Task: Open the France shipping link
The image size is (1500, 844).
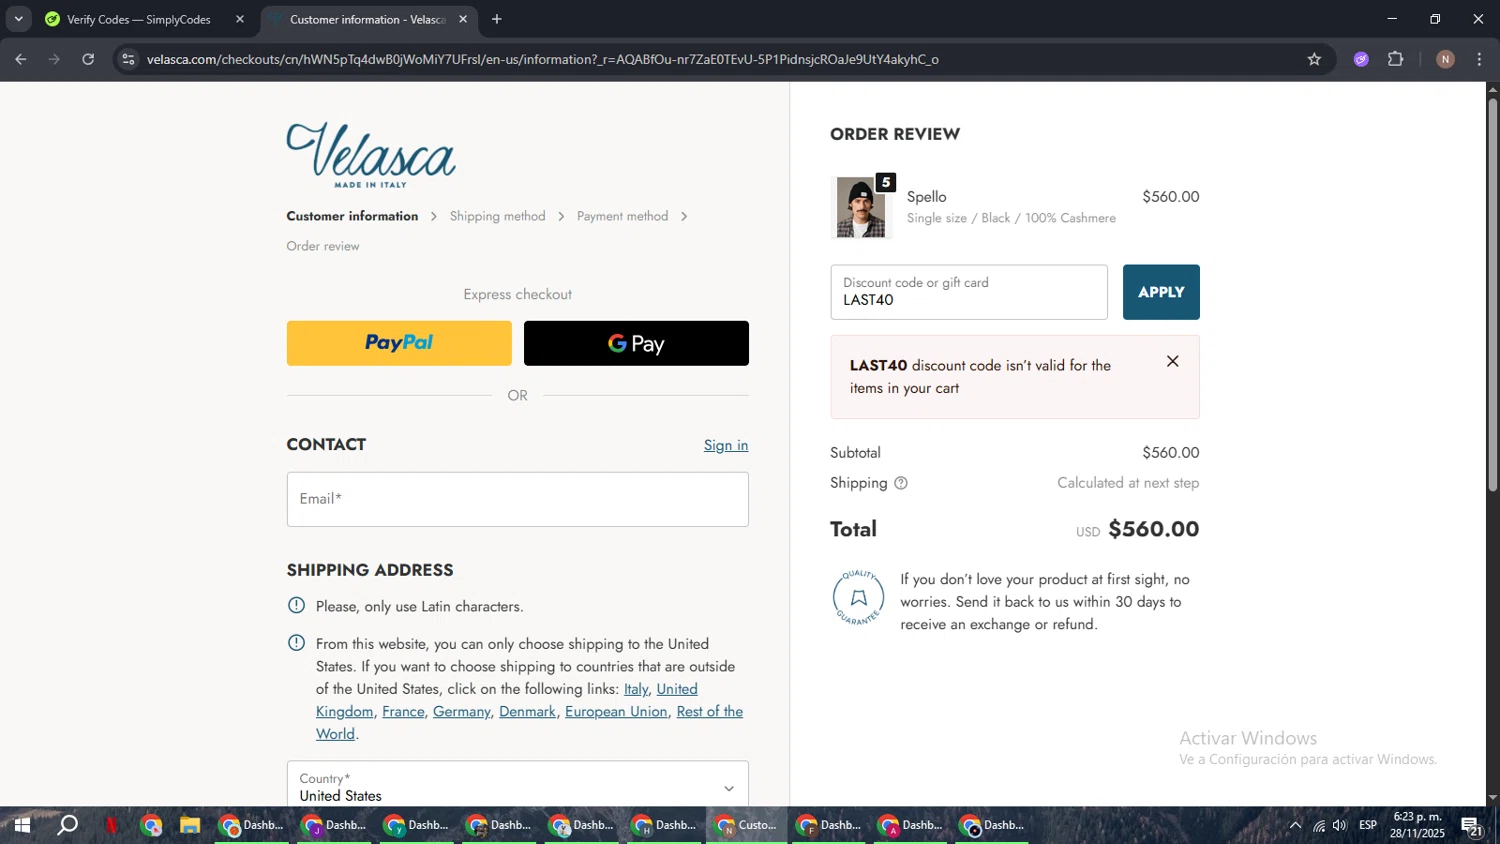Action: tap(403, 711)
